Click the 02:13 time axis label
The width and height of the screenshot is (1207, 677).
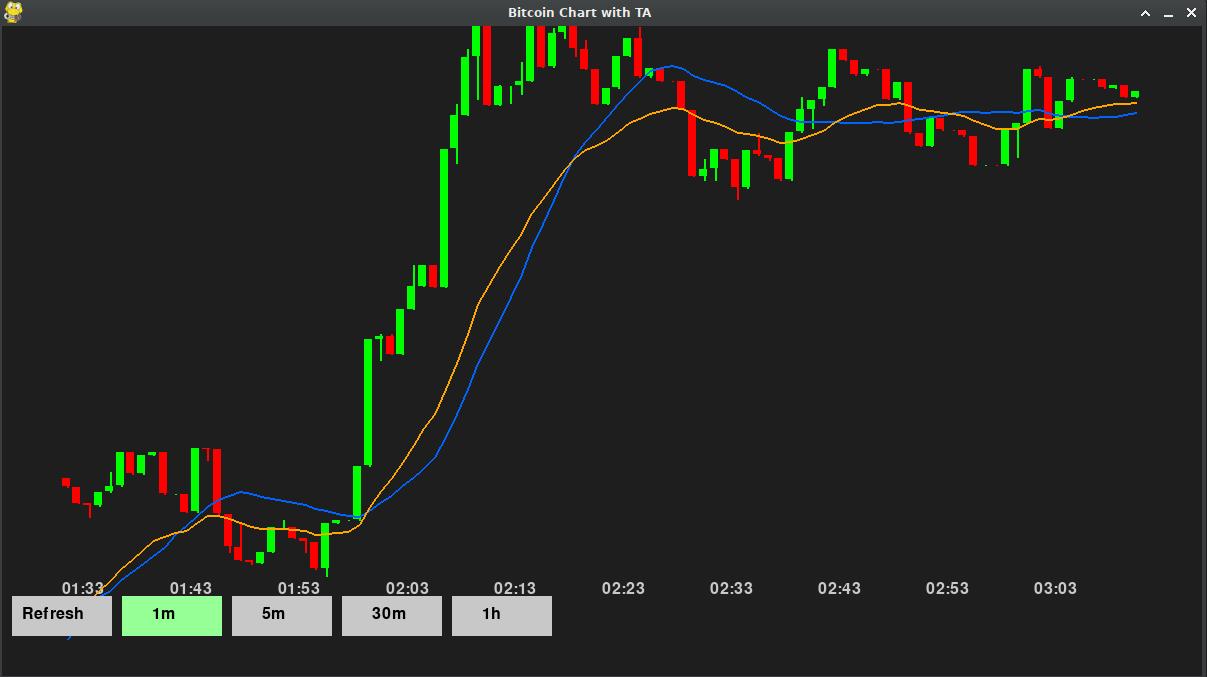coord(515,588)
